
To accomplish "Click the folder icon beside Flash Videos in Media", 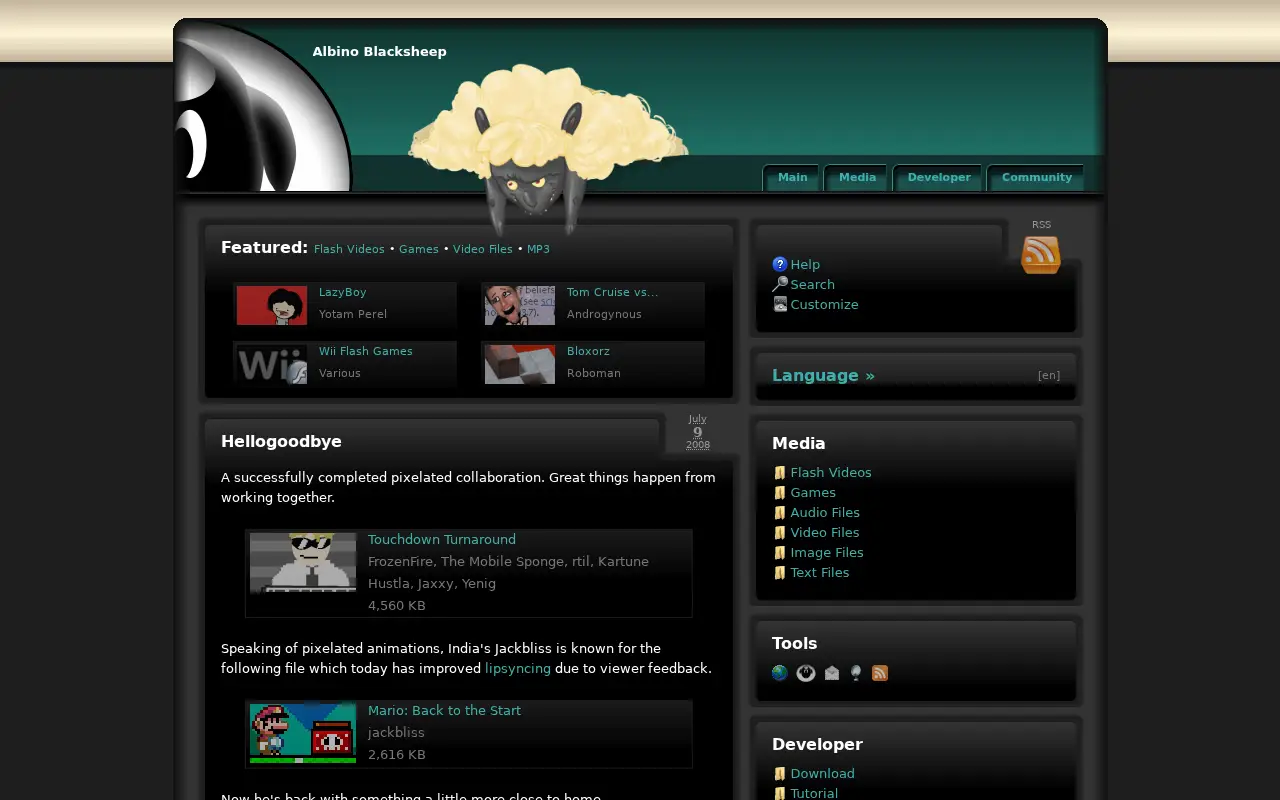I will click(x=780, y=472).
